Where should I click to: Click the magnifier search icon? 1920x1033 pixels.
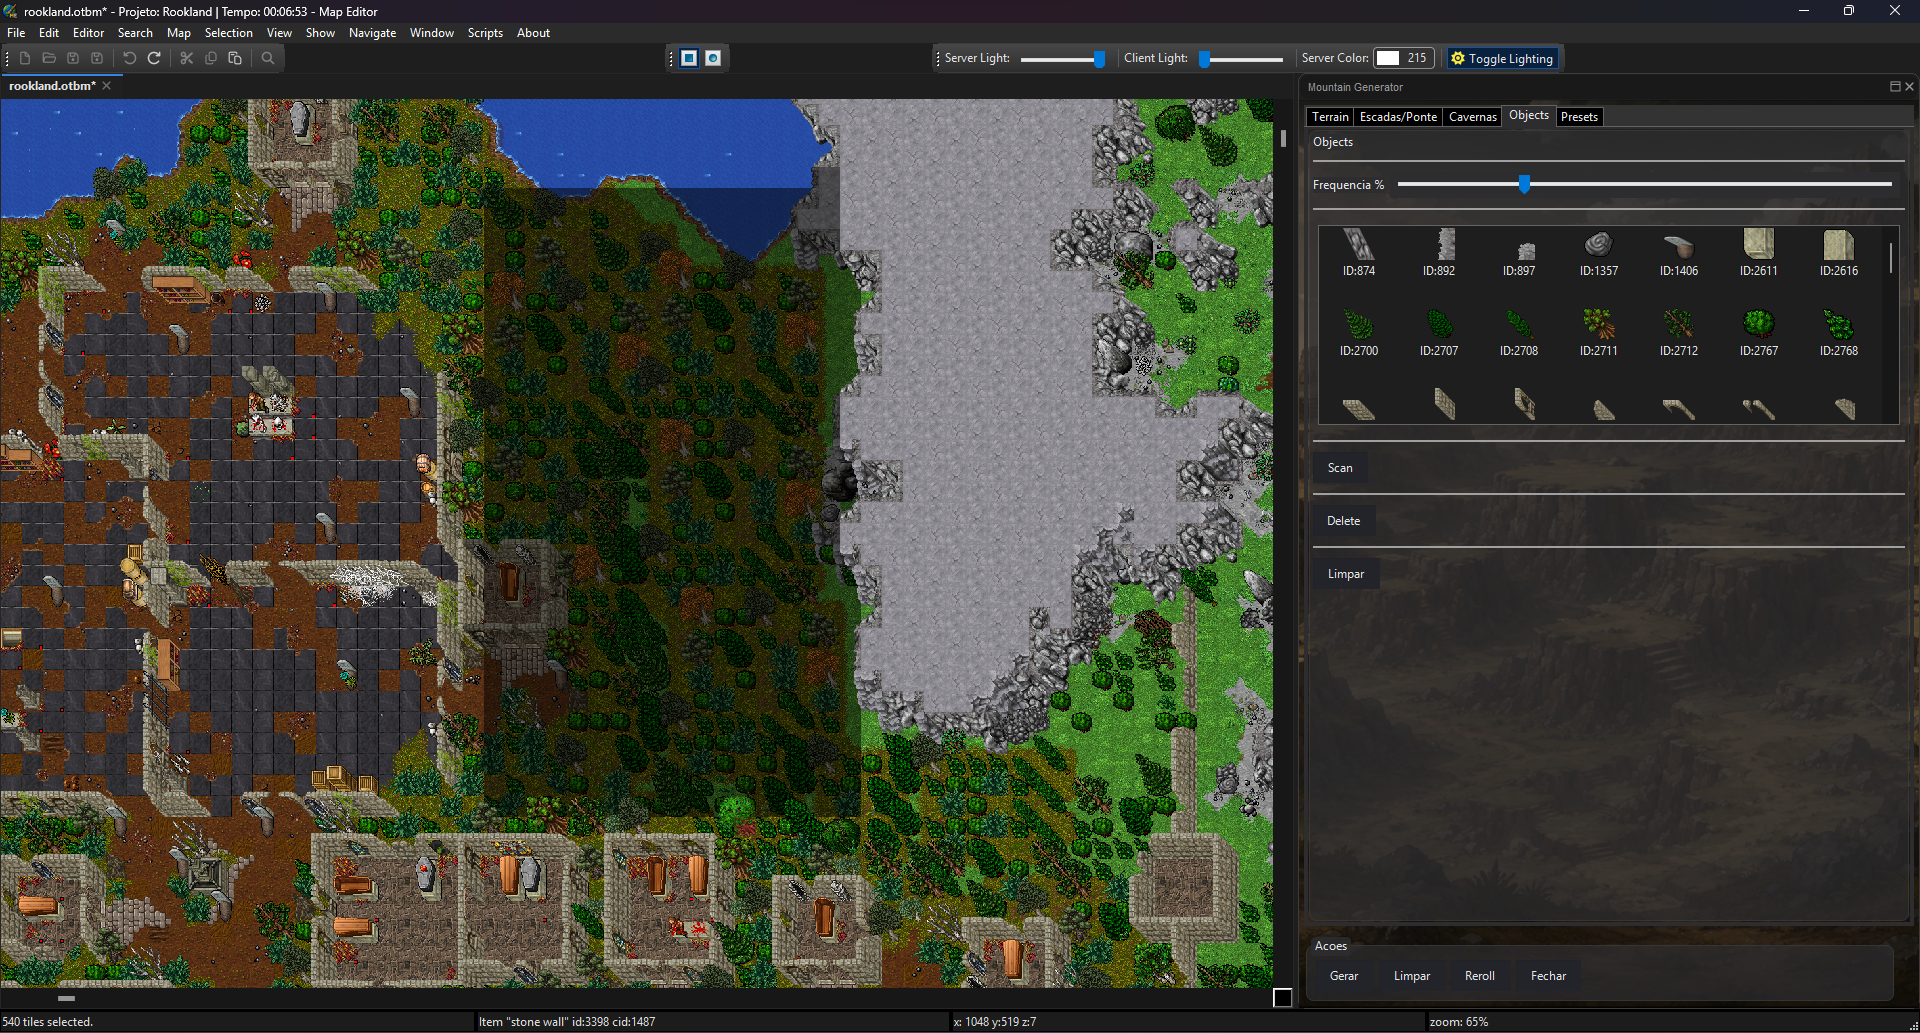268,58
